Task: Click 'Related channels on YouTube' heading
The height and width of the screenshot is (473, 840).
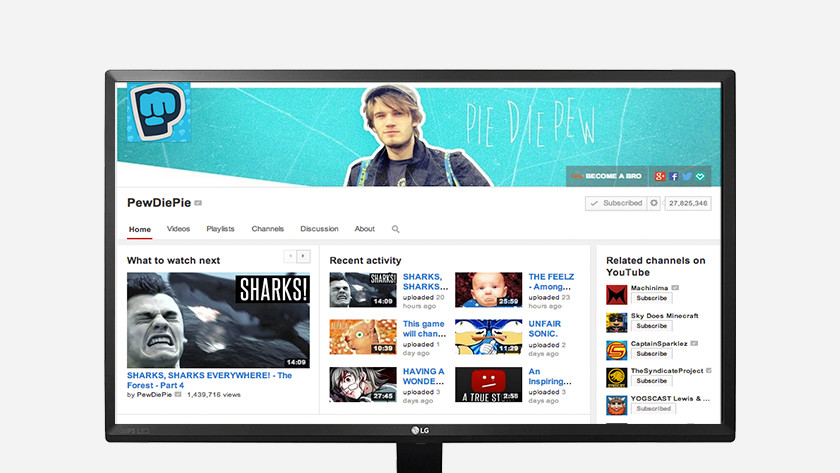Action: (x=656, y=266)
